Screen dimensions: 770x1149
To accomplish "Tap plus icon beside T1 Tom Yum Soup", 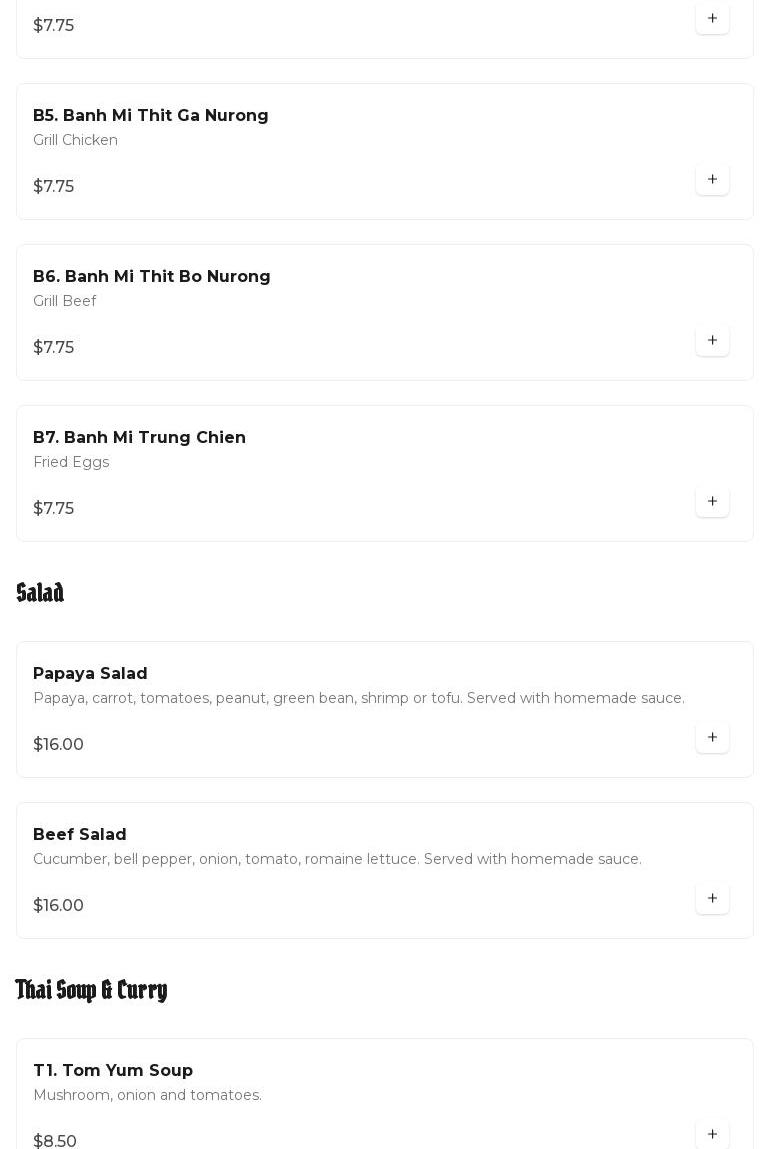I will [712, 1135].
